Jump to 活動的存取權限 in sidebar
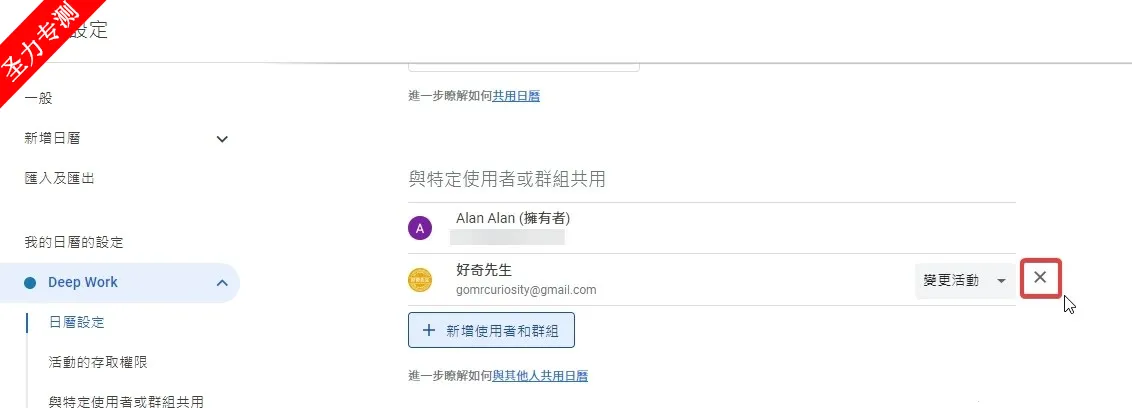Viewport: 1132px width, 408px height. pos(98,362)
